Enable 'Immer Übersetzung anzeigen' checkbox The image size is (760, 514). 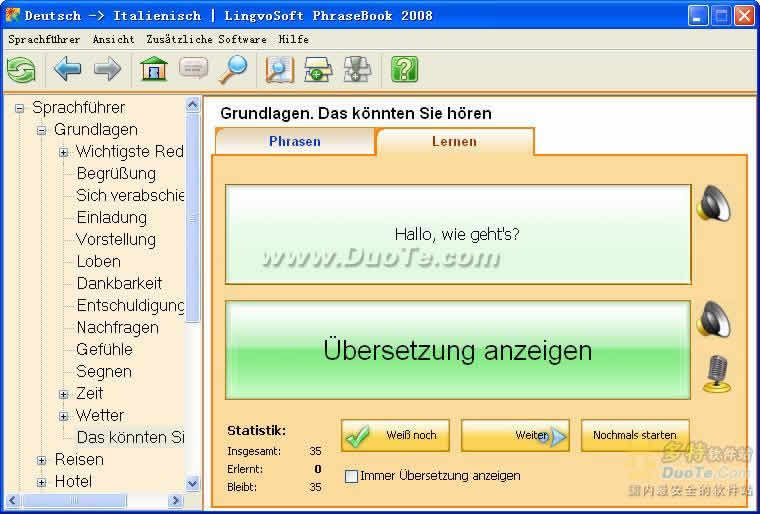pyautogui.click(x=351, y=476)
